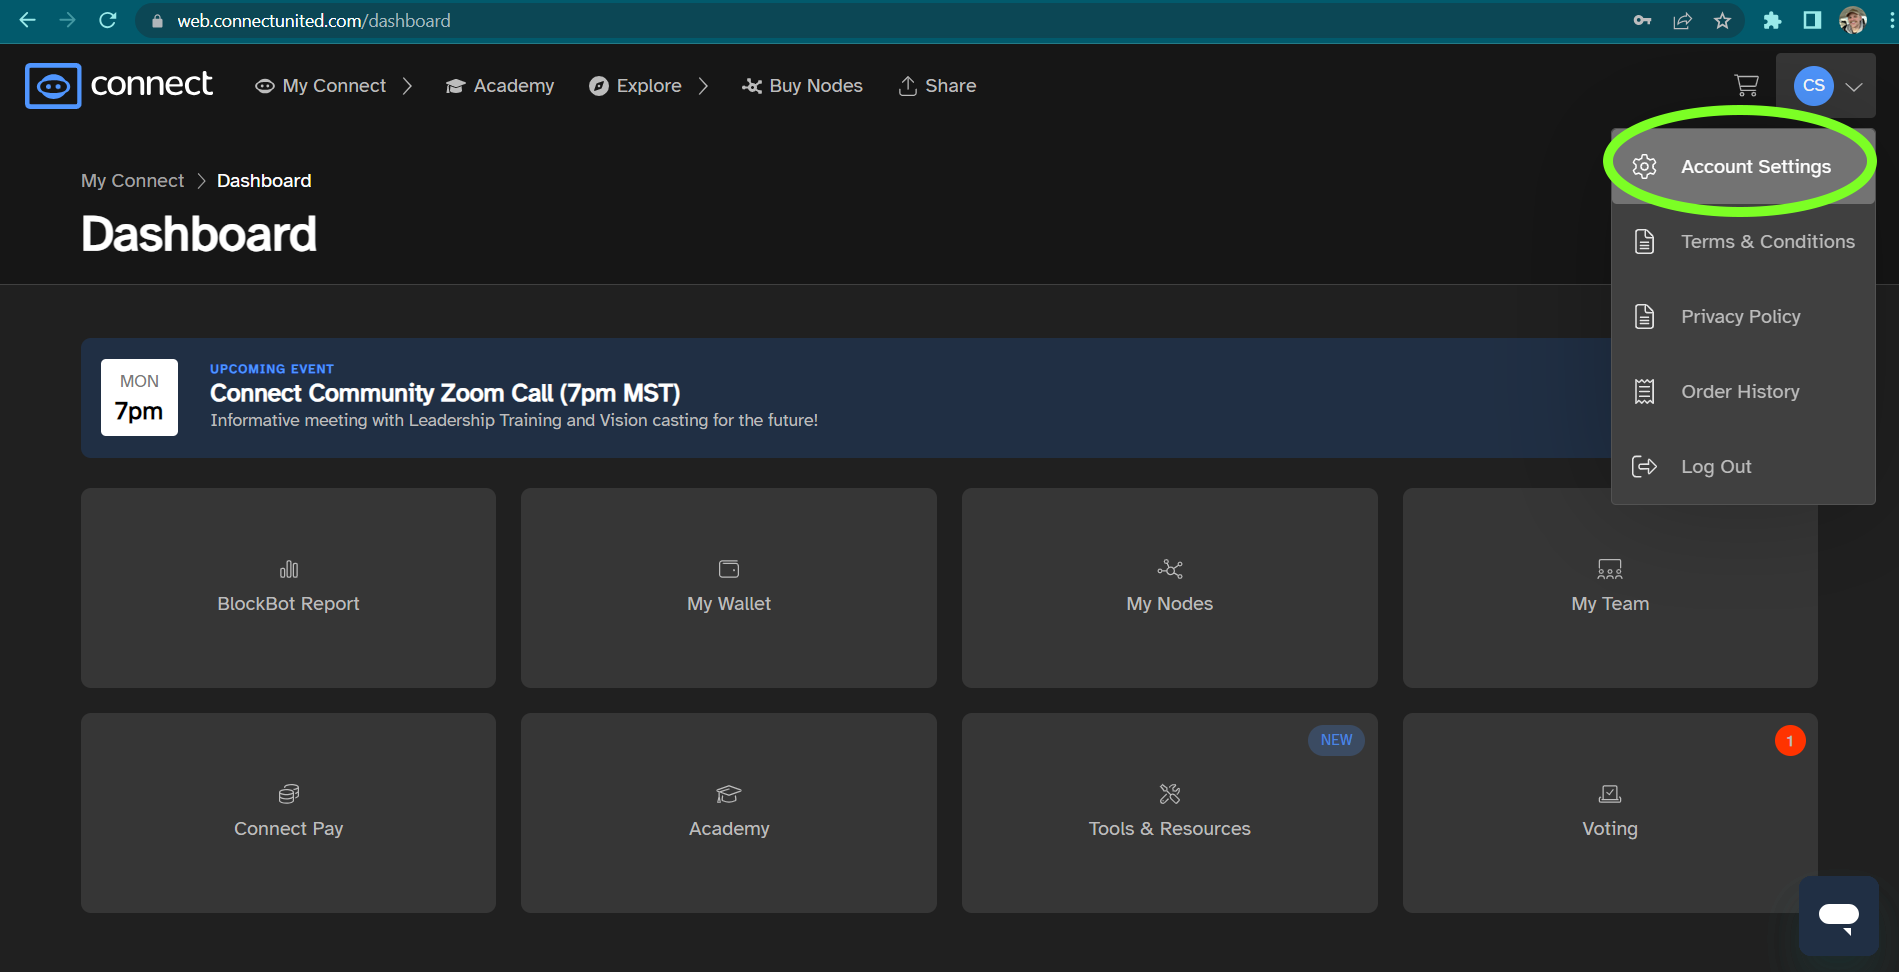Click the browser address bar URL

click(314, 21)
